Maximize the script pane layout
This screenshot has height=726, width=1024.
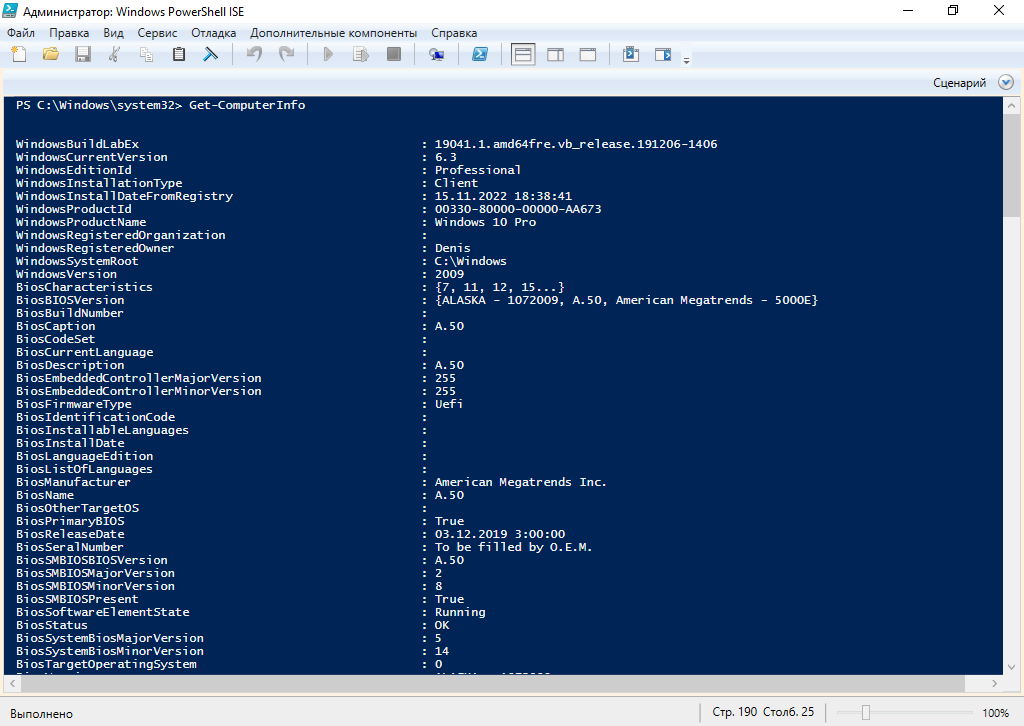click(587, 55)
